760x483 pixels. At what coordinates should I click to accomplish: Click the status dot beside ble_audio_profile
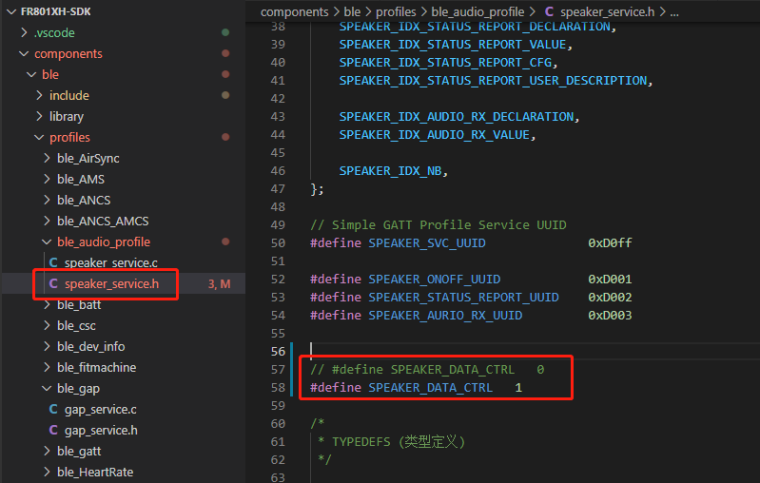225,242
